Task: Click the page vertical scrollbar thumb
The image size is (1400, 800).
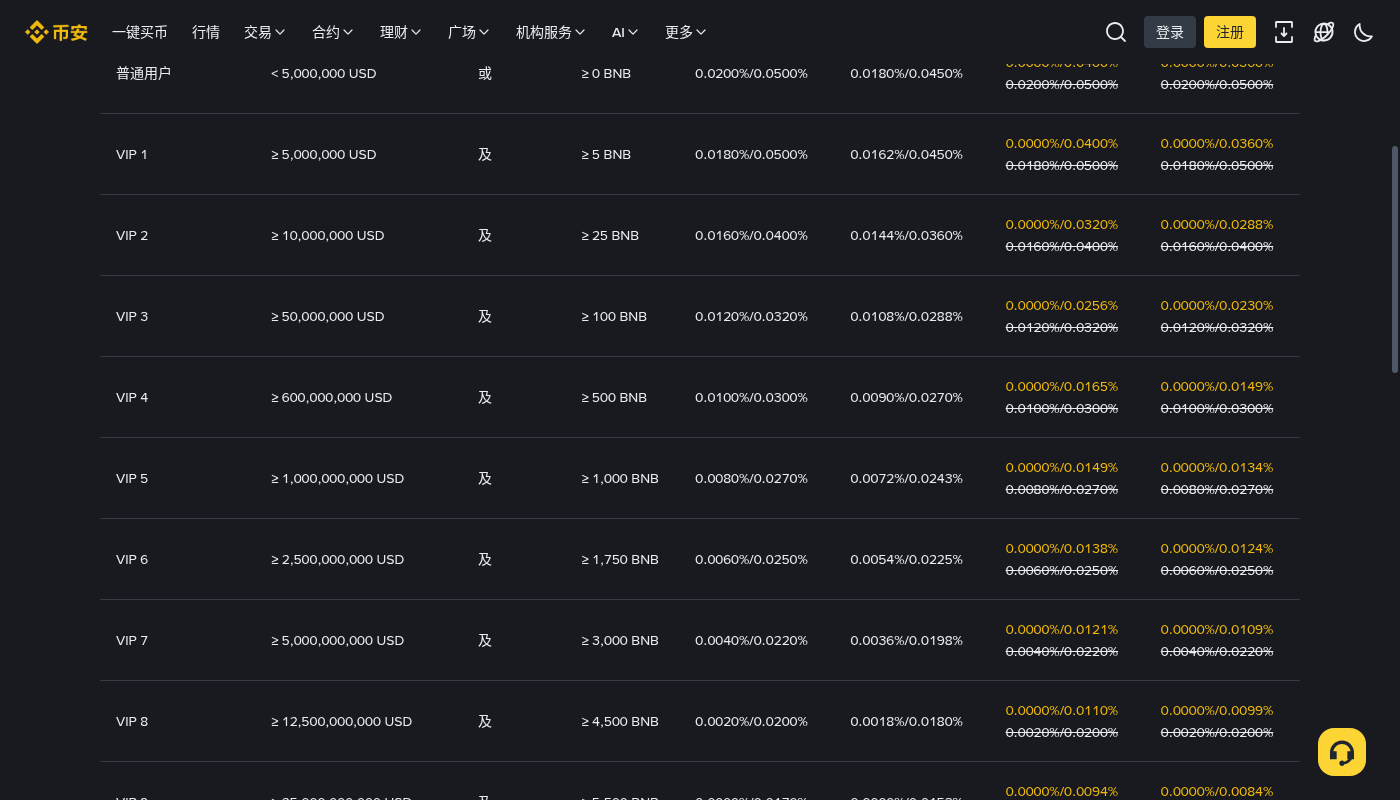Action: 1395,260
